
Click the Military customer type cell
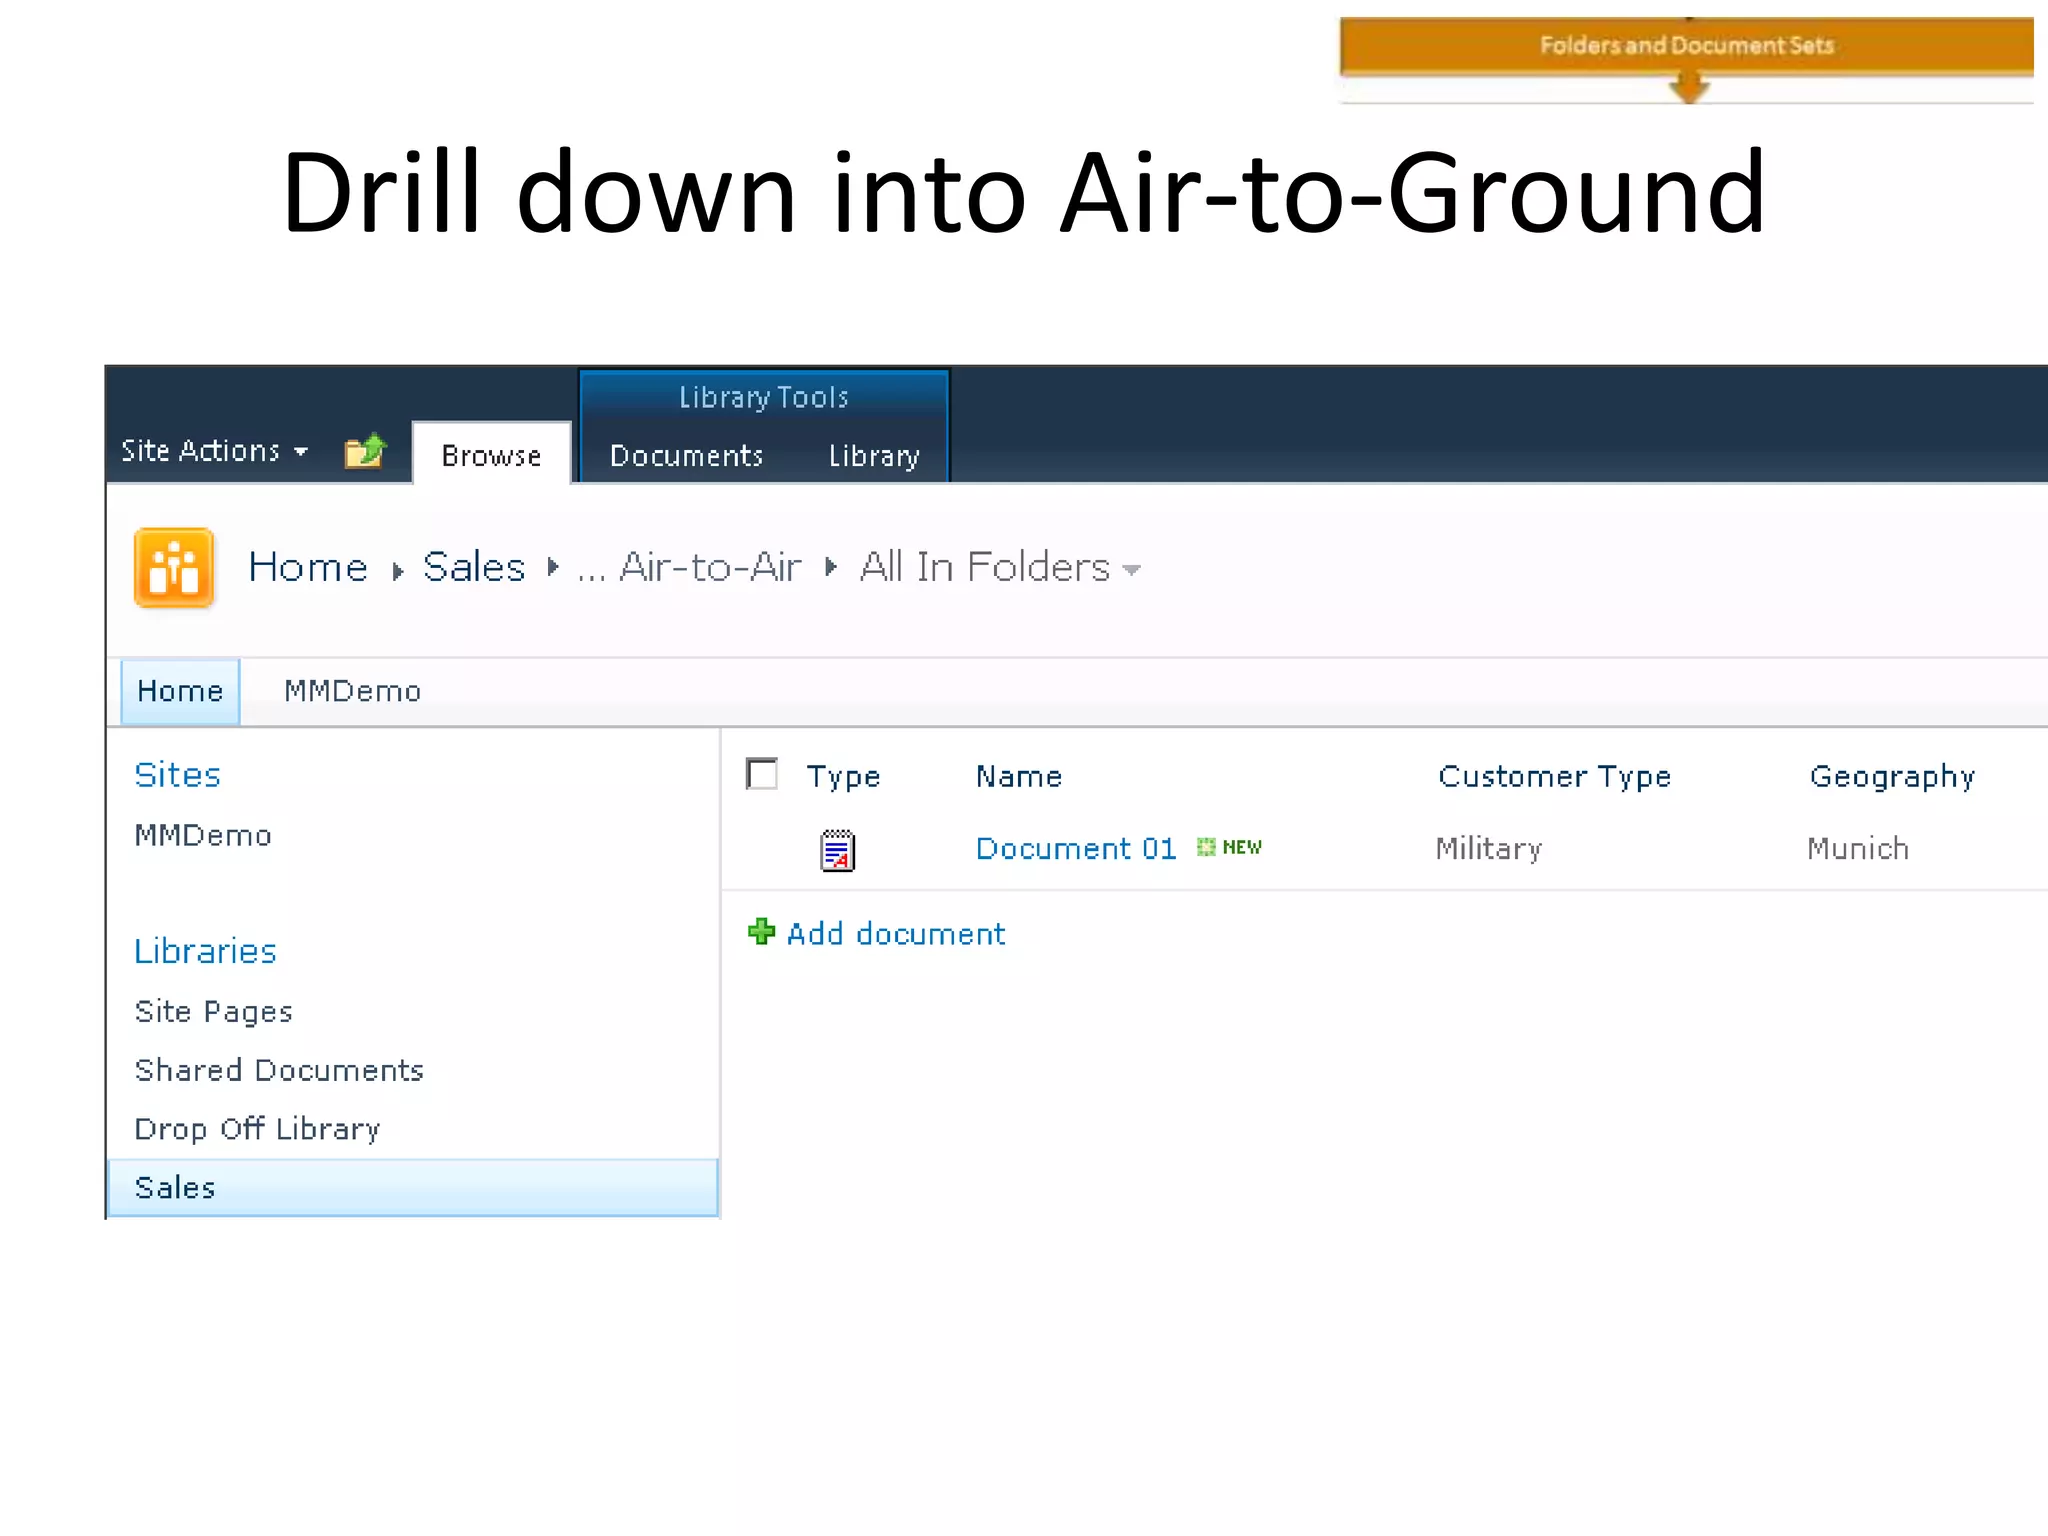tap(1488, 848)
